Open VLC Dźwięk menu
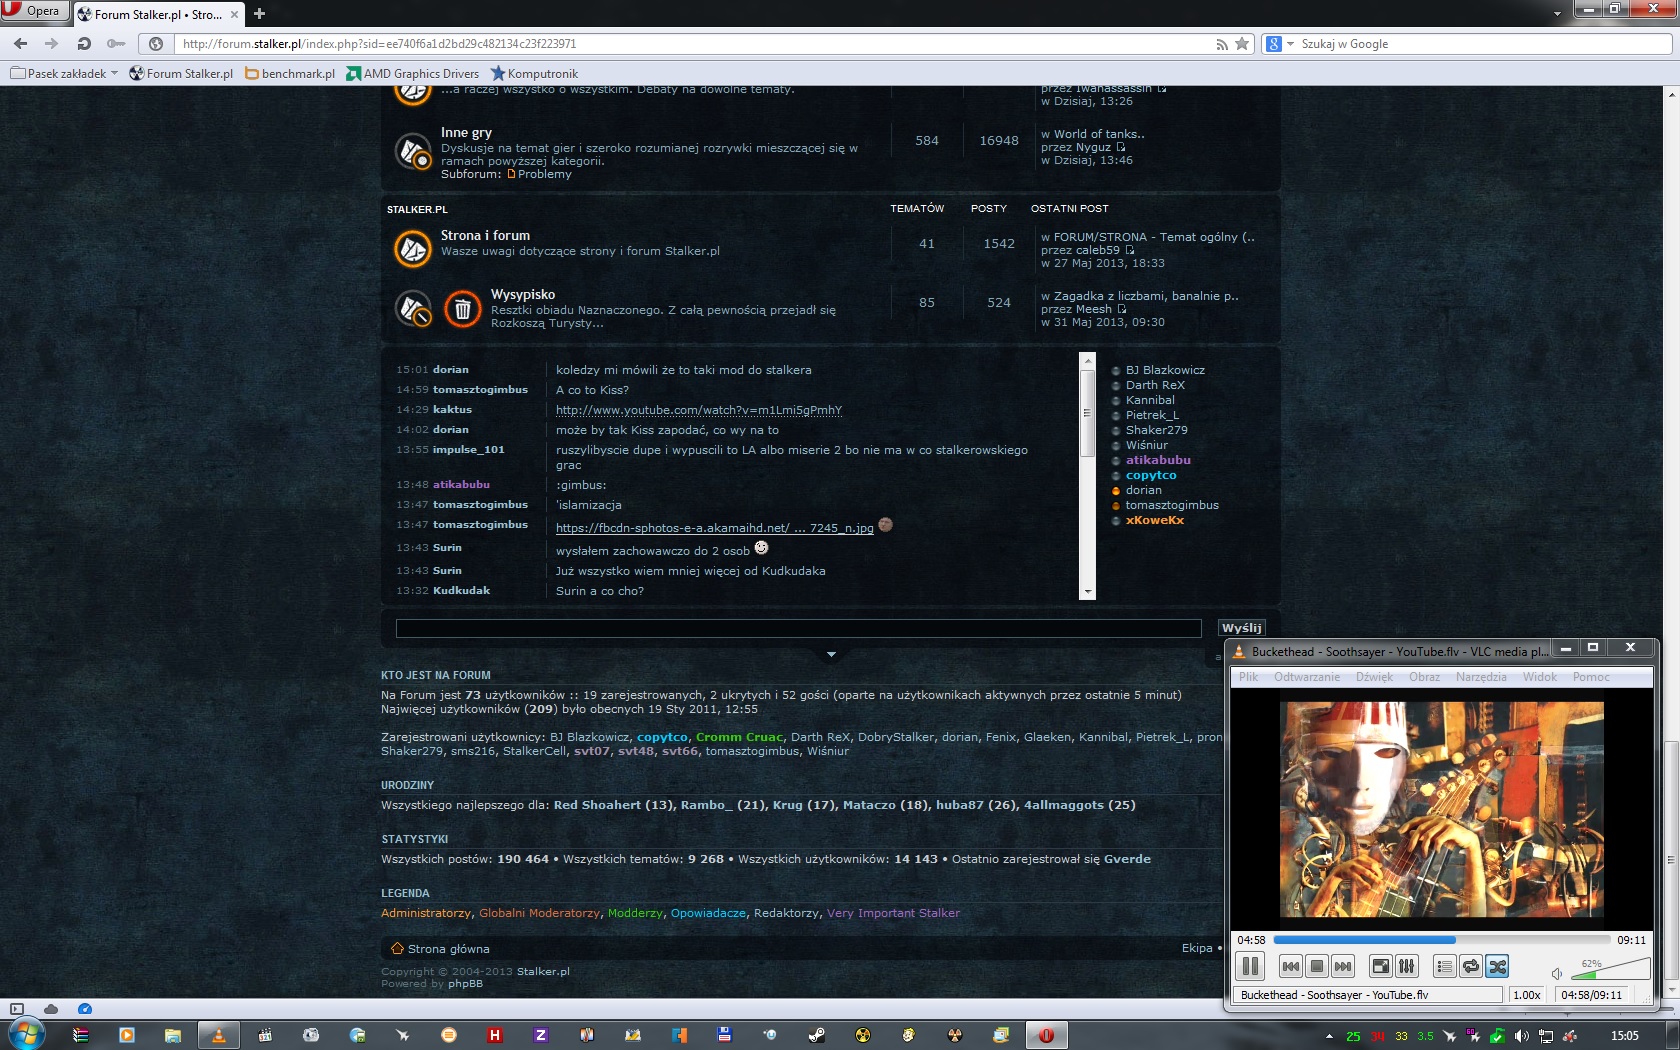 coord(1374,677)
